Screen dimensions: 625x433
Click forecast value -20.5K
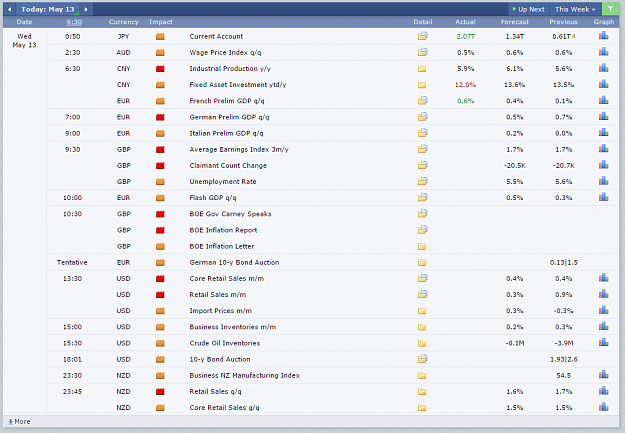click(x=515, y=165)
